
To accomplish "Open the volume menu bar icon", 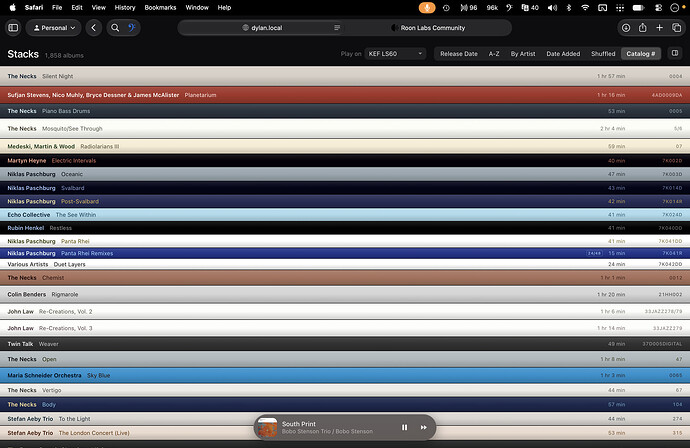I will (x=552, y=7).
